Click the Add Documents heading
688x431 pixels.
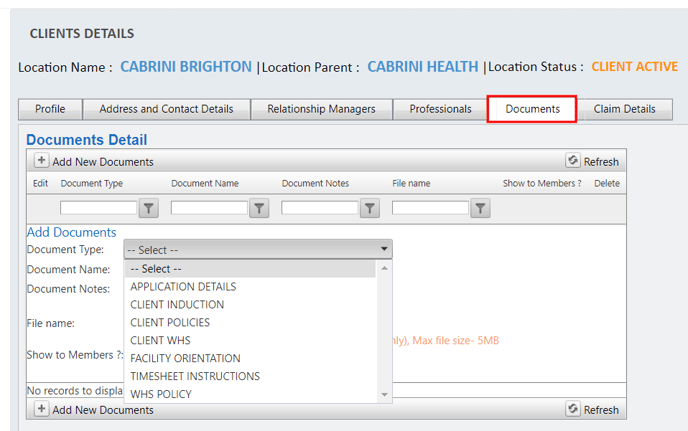pos(72,232)
